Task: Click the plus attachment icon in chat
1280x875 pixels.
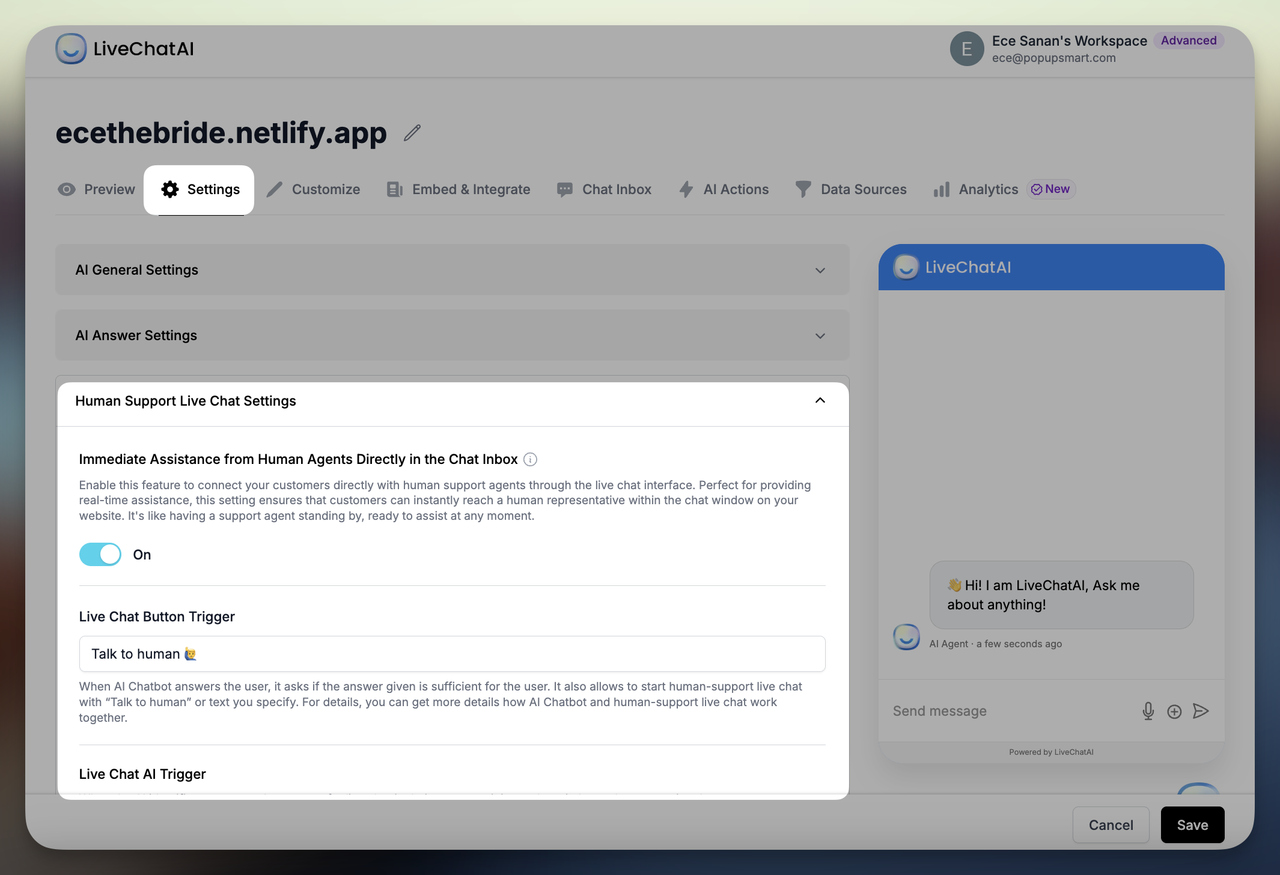Action: click(x=1174, y=711)
